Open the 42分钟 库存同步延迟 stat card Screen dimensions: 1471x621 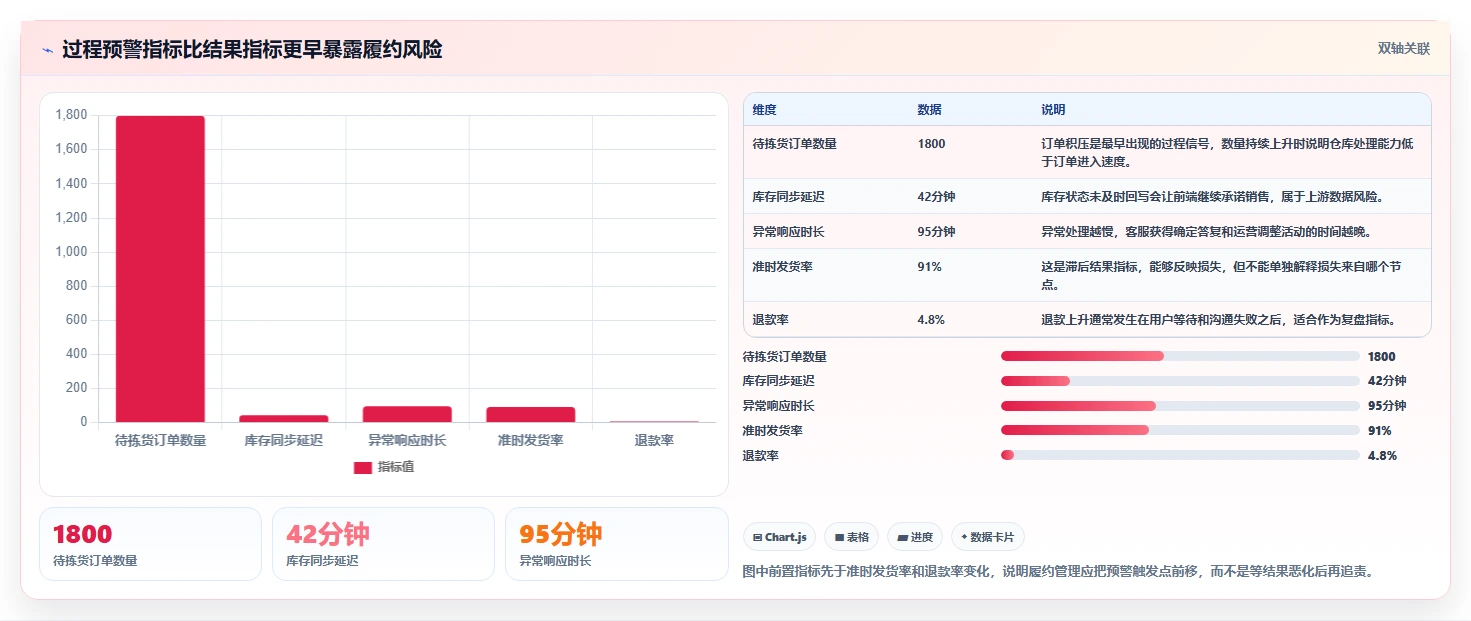click(383, 544)
